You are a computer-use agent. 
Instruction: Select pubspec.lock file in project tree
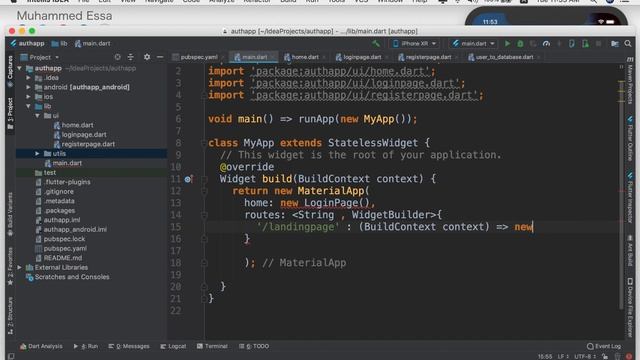pos(64,239)
